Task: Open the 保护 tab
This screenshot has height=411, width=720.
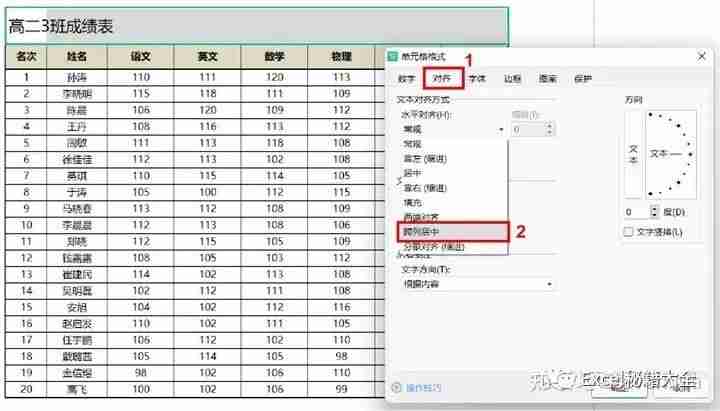Action: [x=583, y=79]
